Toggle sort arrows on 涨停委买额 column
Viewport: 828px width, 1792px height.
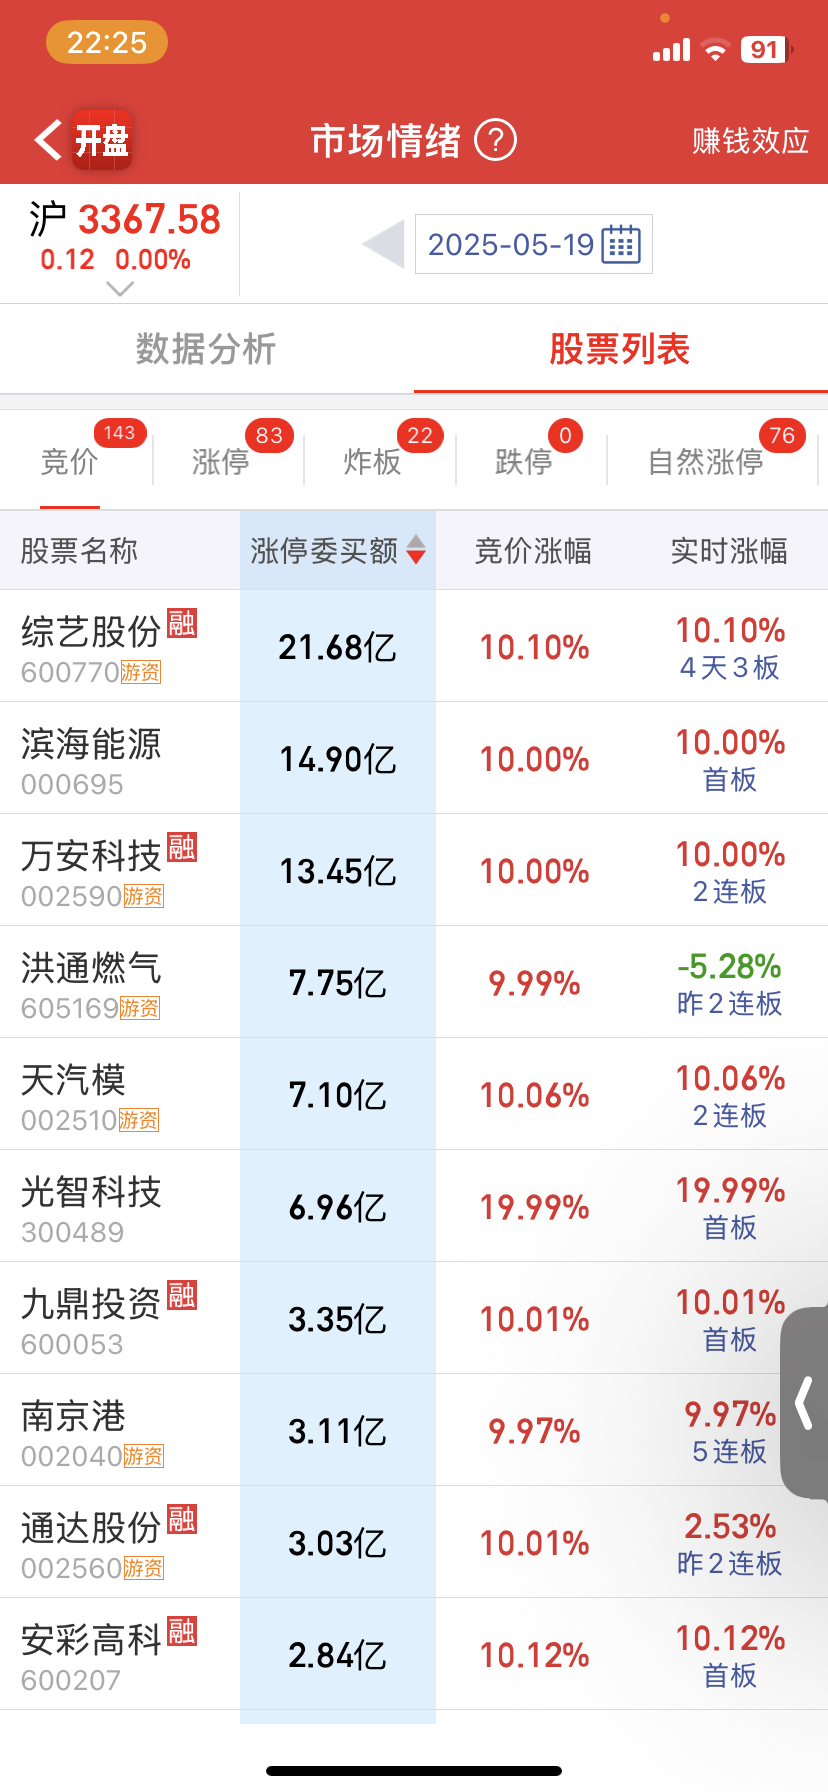(416, 550)
